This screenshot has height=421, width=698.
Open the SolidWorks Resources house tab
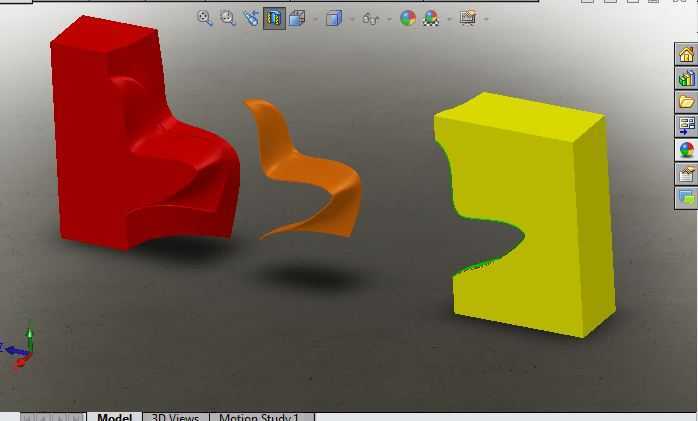pyautogui.click(x=686, y=54)
